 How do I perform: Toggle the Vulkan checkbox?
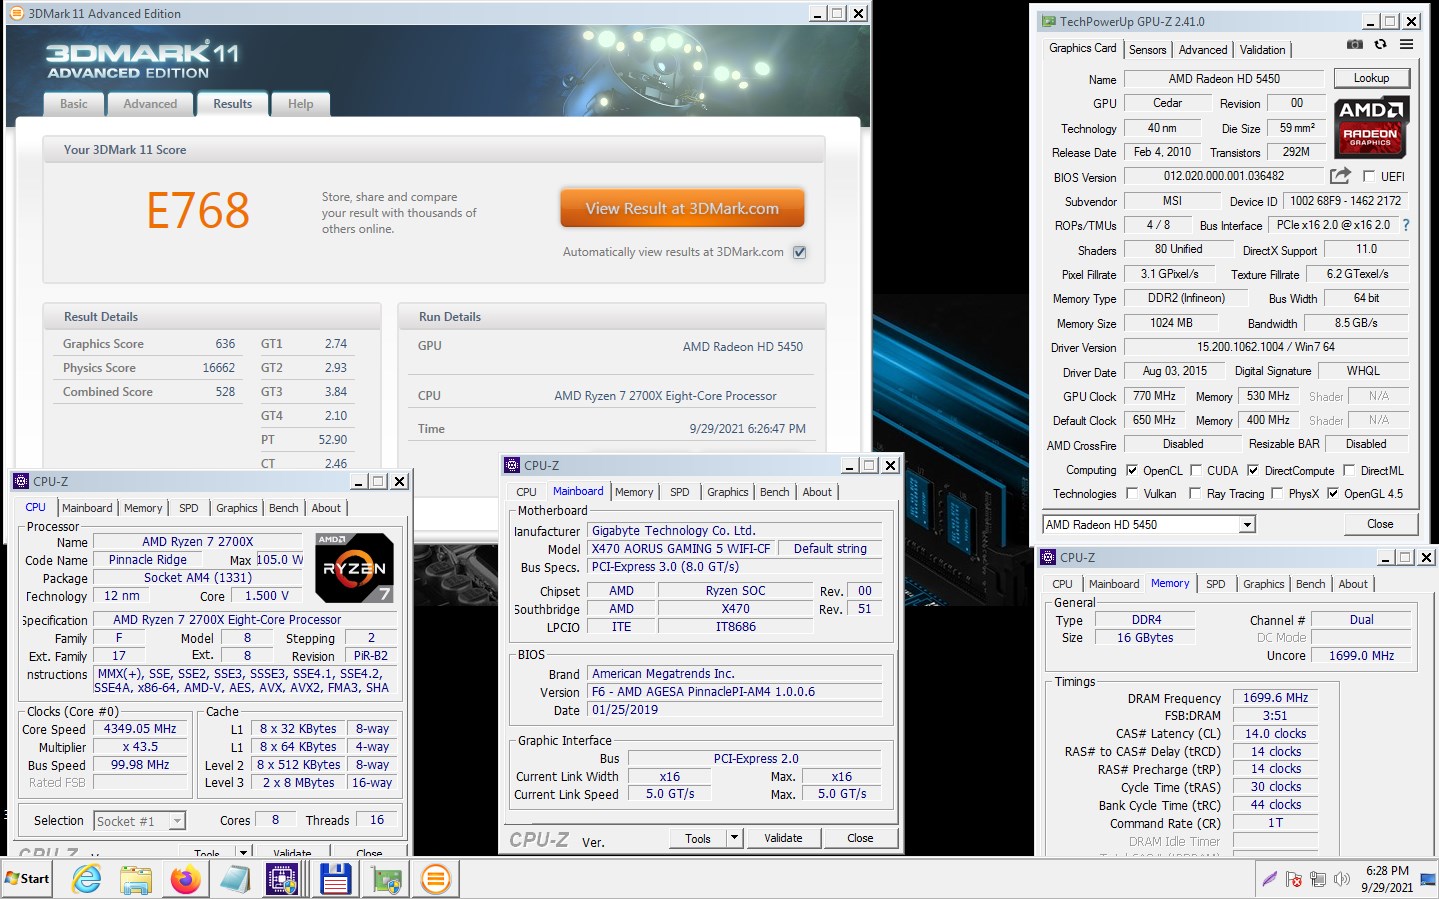click(1132, 493)
